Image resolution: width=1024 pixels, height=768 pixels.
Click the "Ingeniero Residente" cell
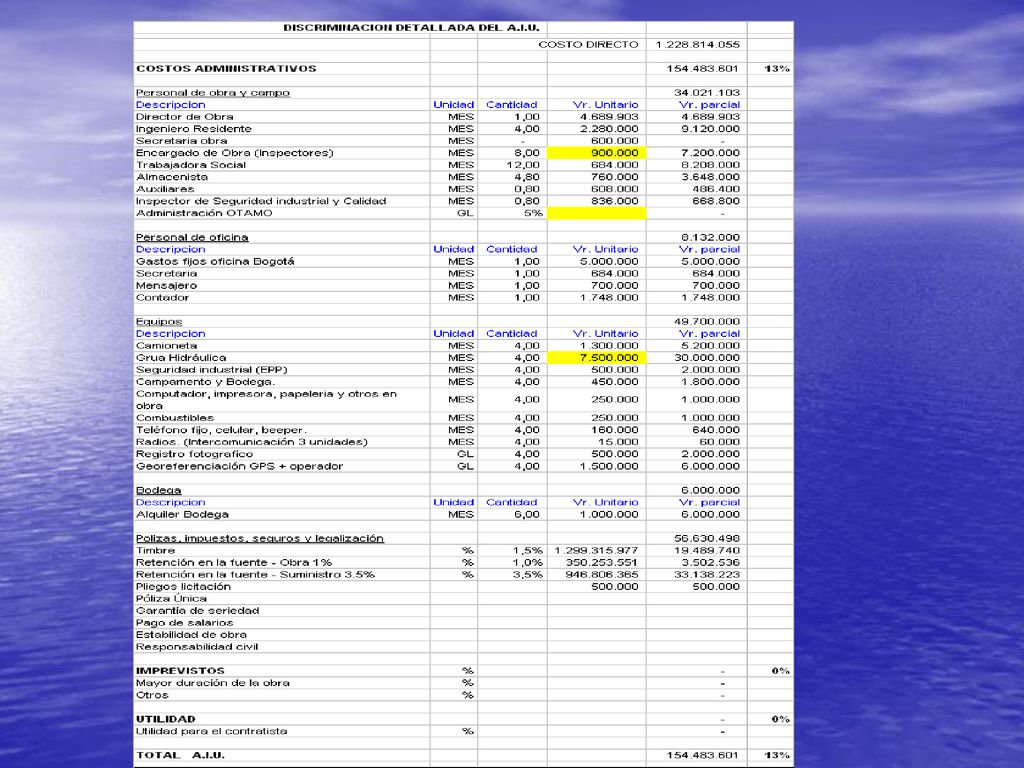coord(193,129)
